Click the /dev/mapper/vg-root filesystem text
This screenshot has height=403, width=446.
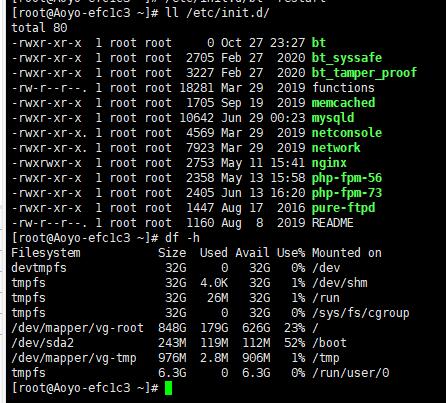77,328
